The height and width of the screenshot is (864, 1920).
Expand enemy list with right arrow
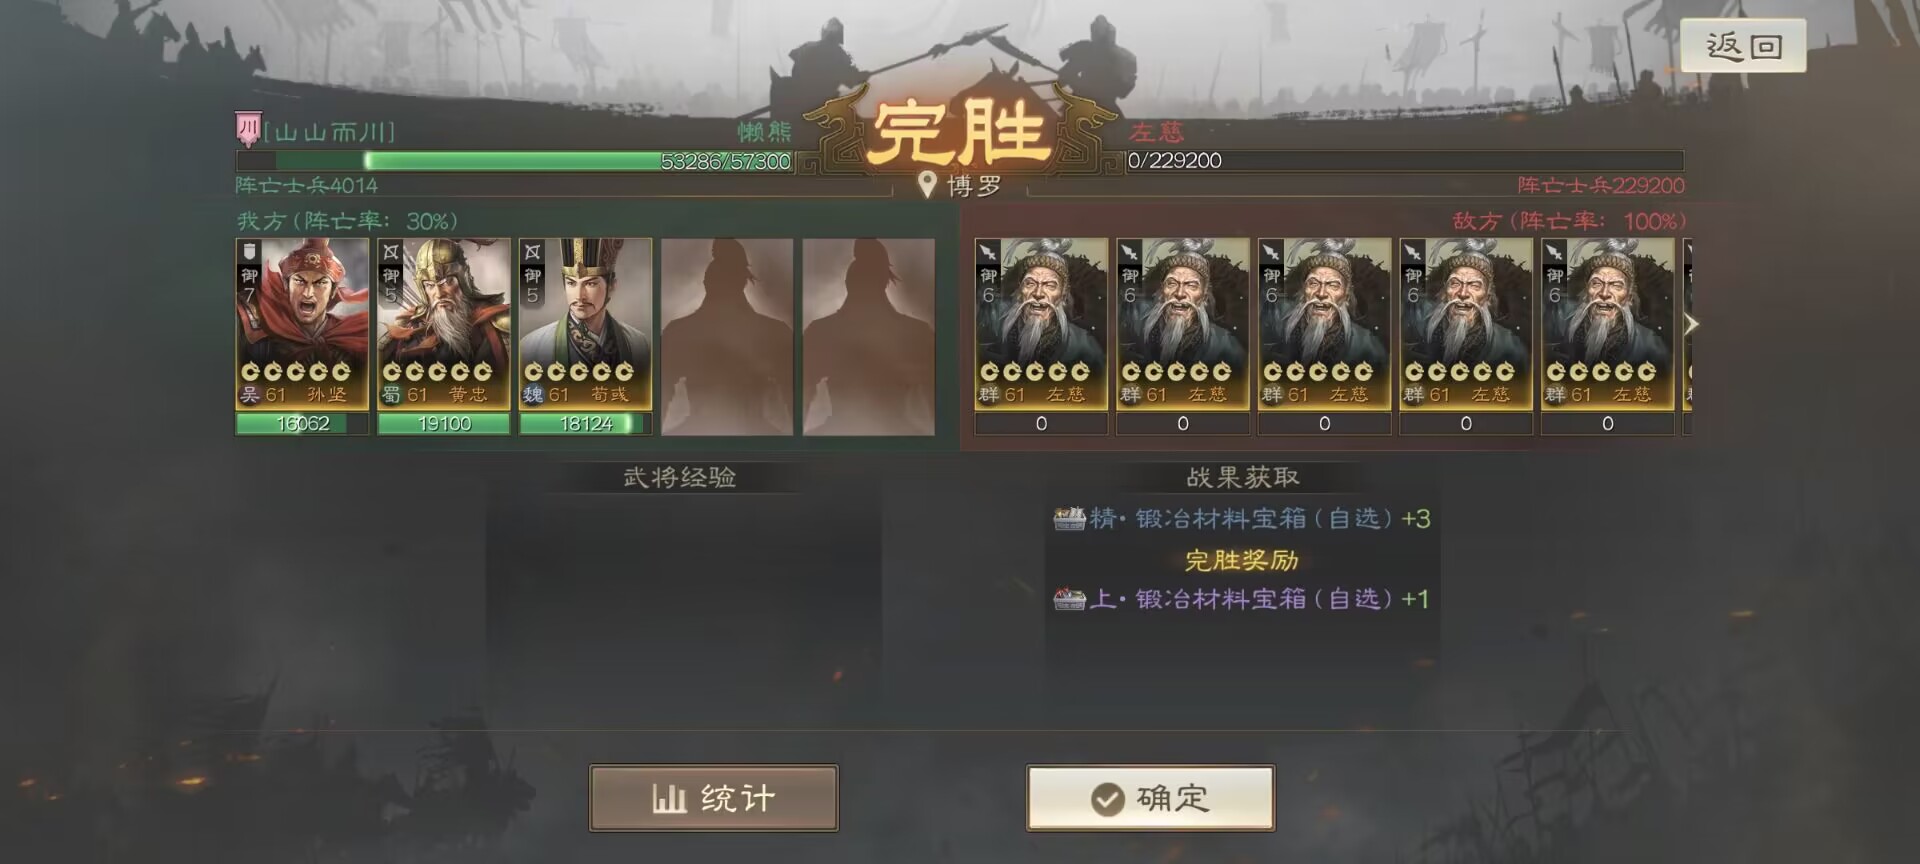(x=1691, y=324)
